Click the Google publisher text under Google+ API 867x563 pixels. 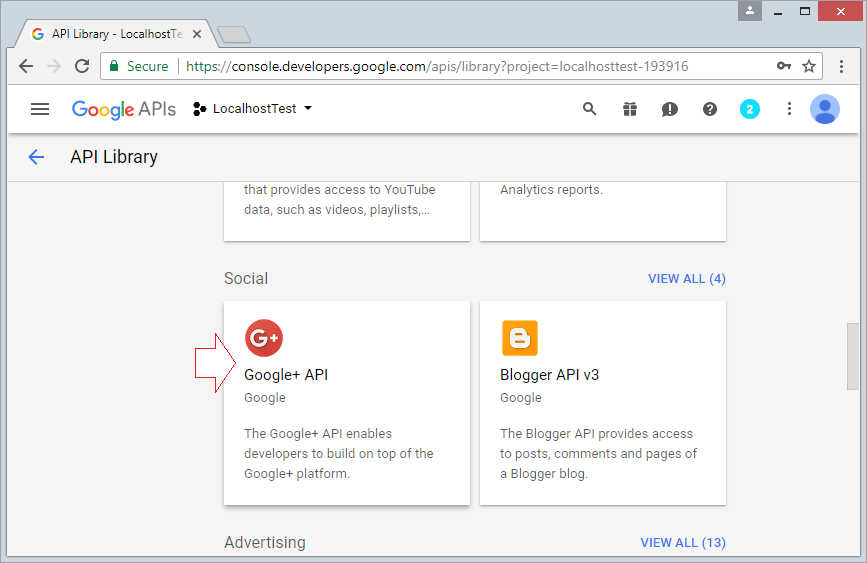coord(265,398)
